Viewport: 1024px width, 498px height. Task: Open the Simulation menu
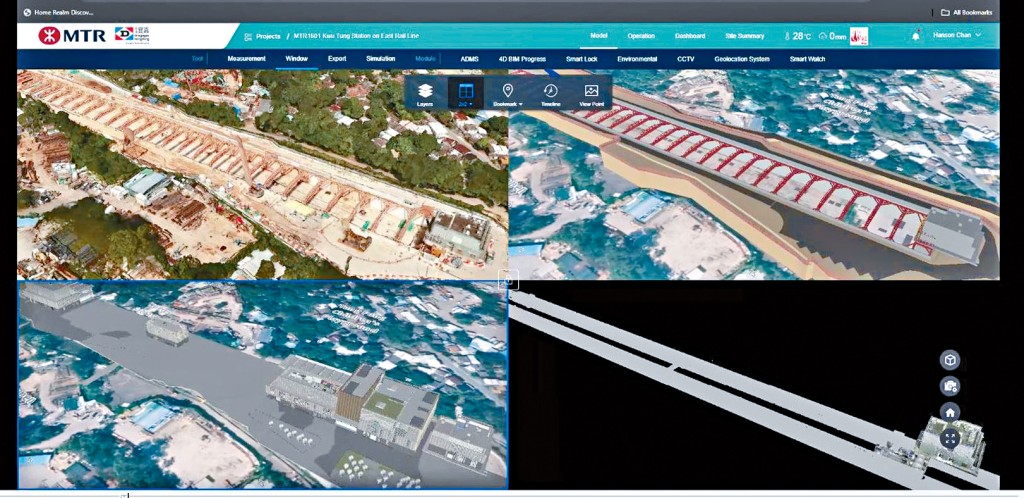point(380,59)
